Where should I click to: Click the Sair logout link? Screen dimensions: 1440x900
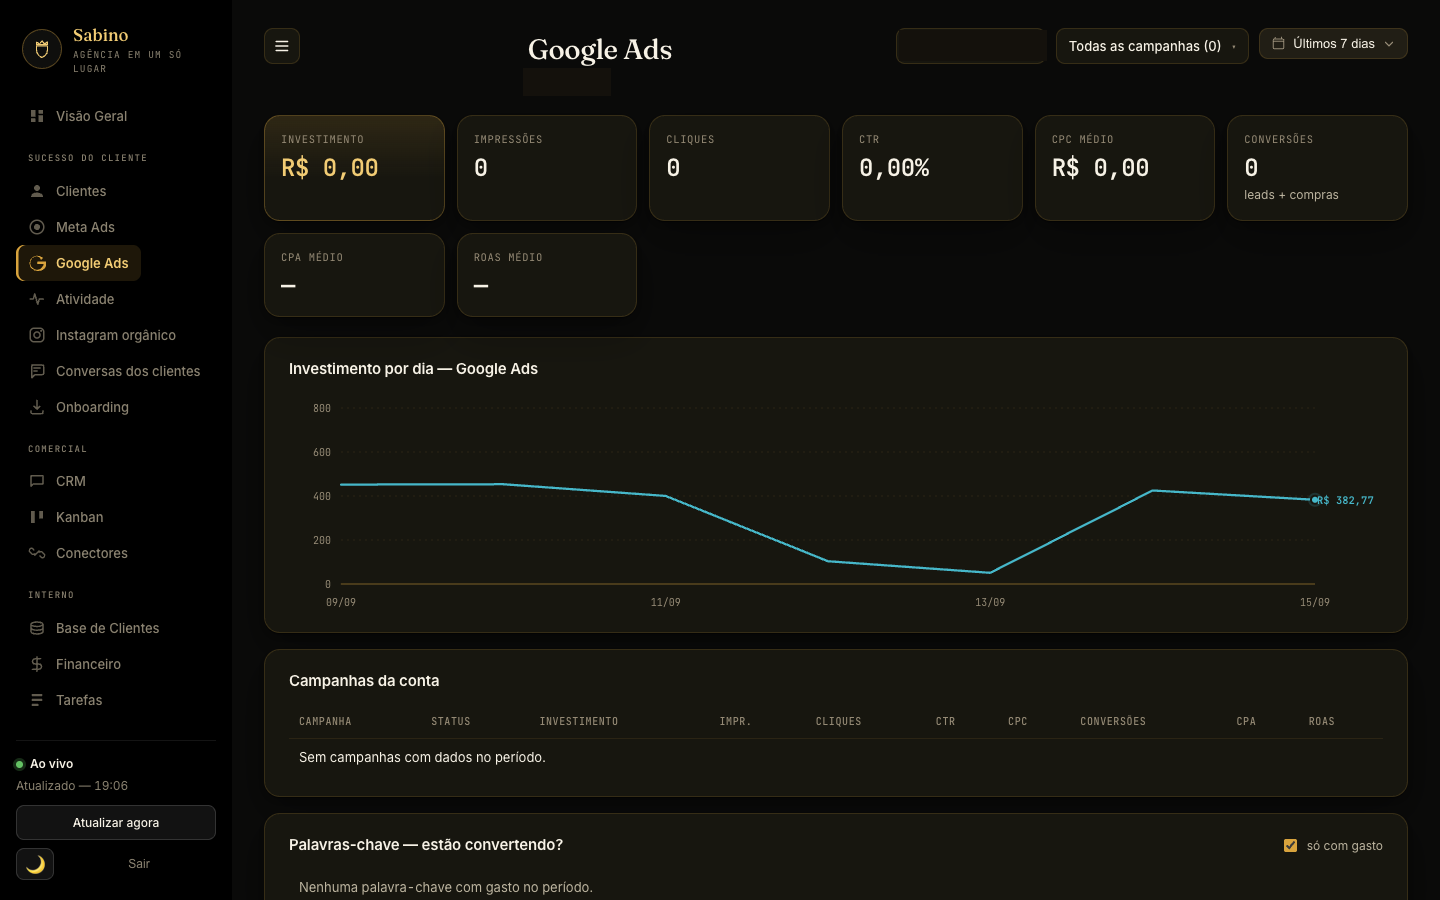click(x=139, y=864)
